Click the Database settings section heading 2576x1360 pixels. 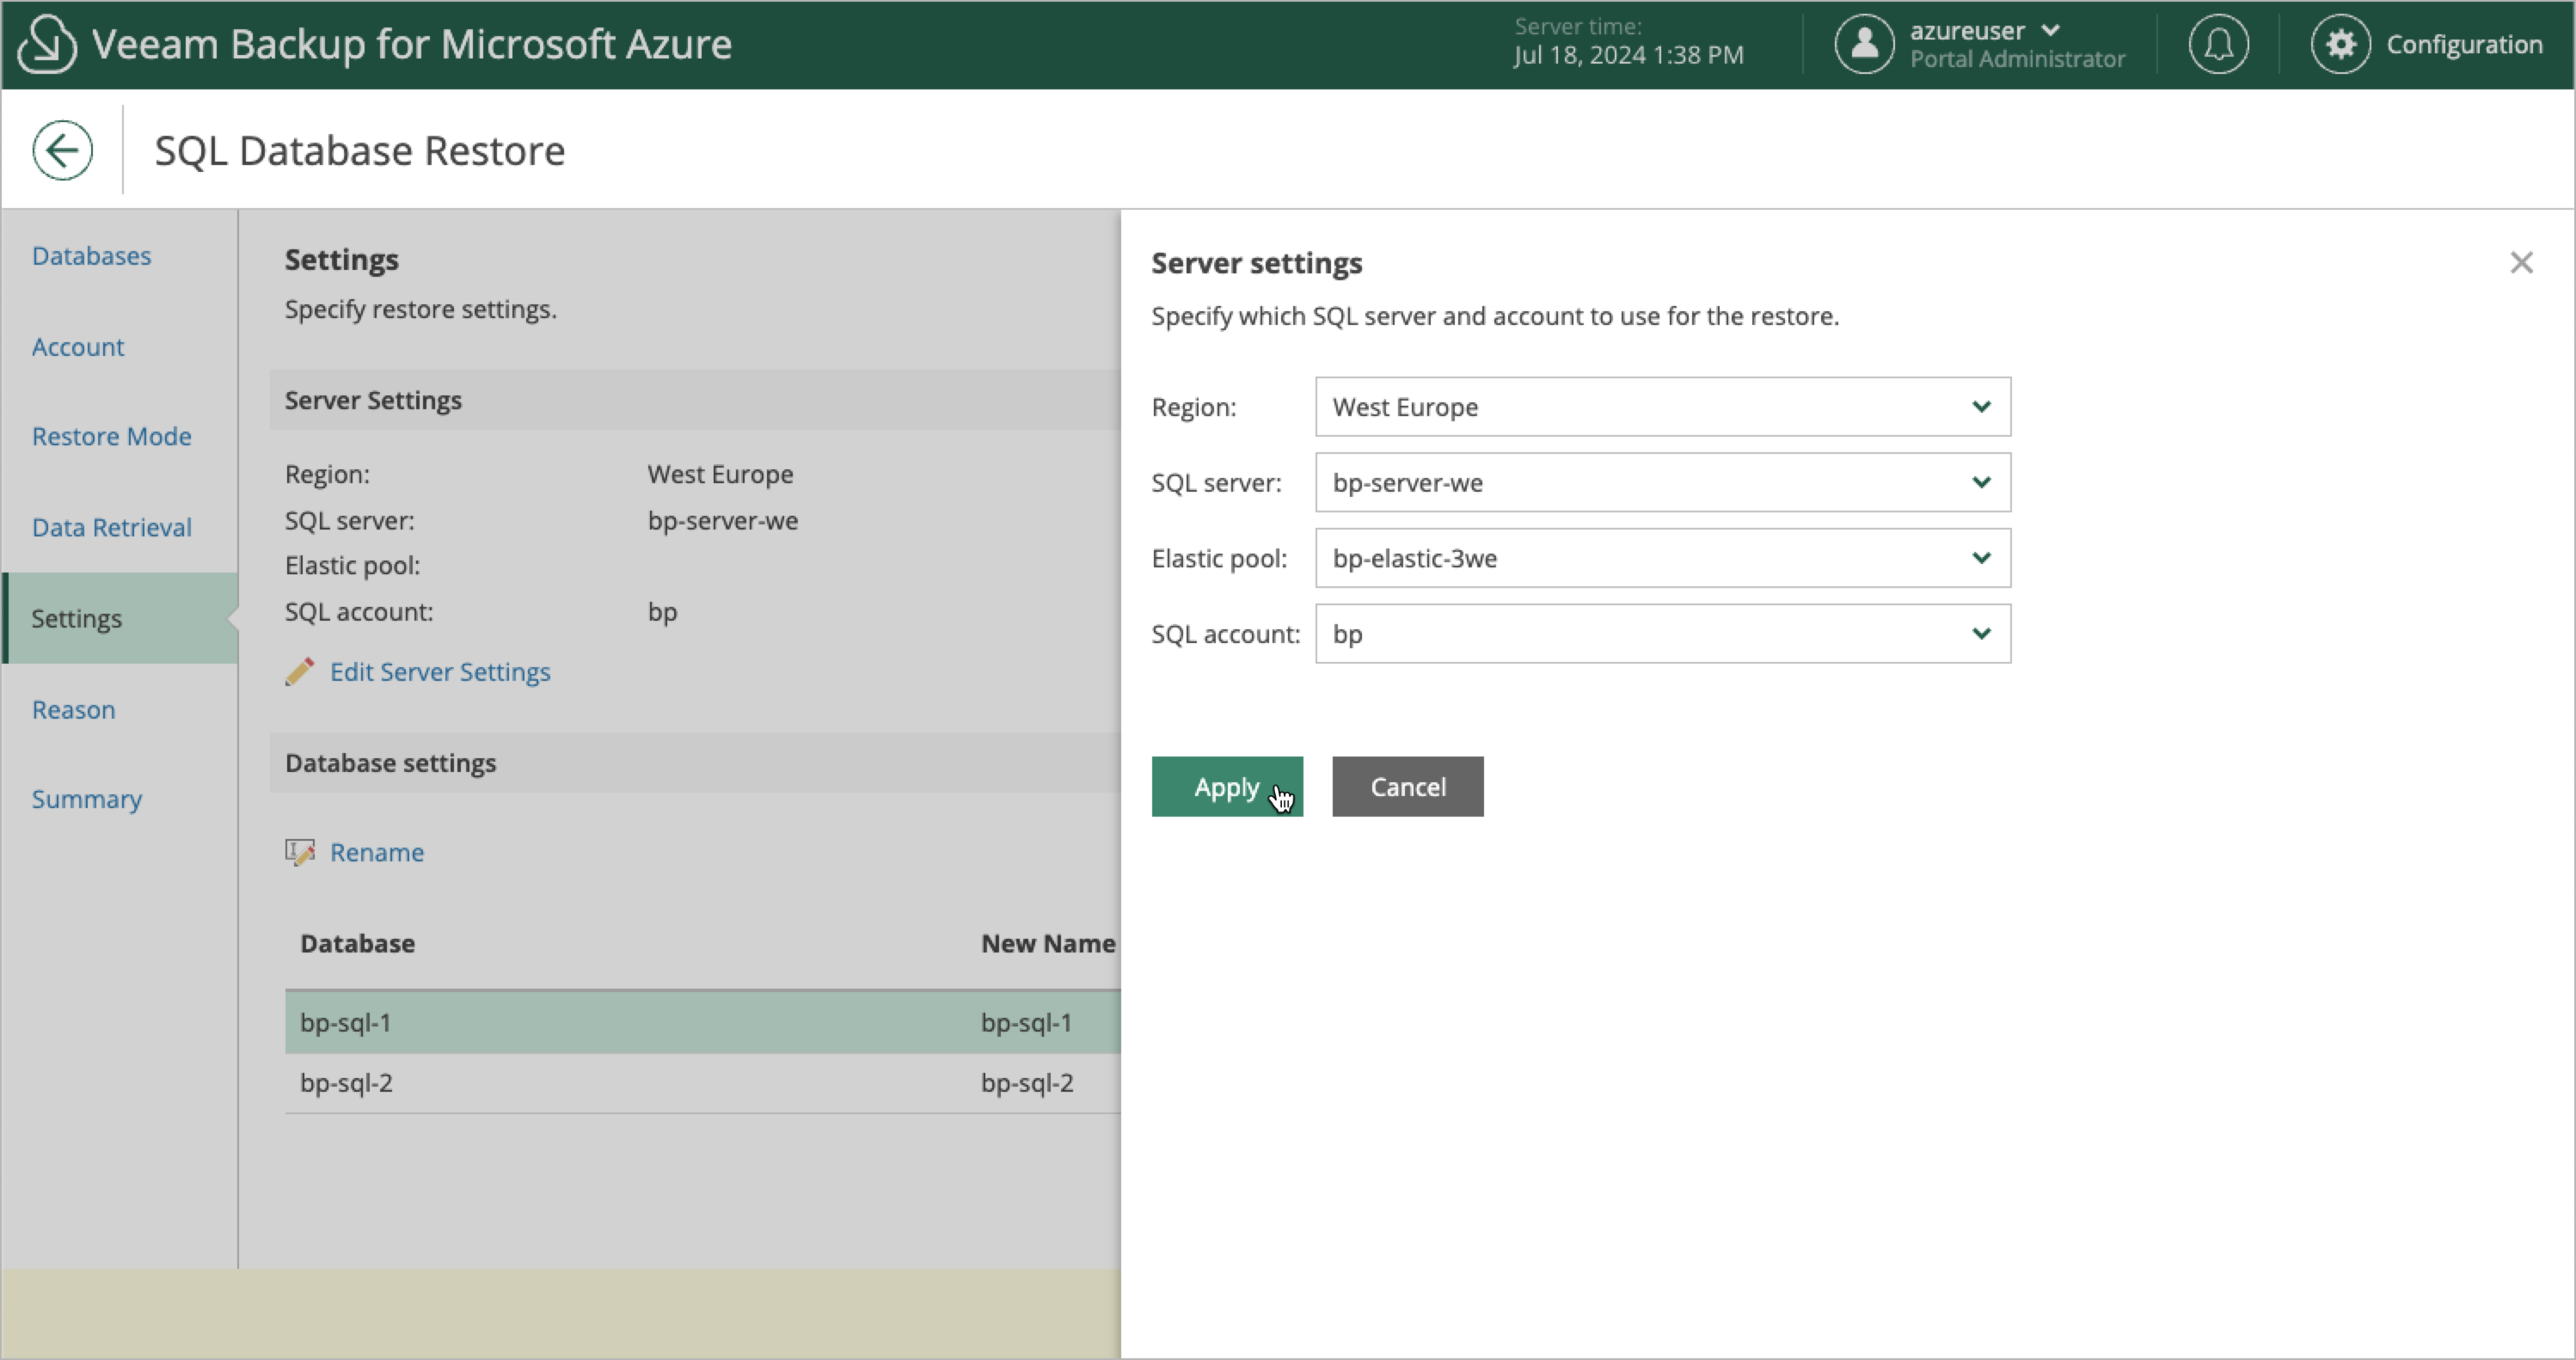coord(390,763)
